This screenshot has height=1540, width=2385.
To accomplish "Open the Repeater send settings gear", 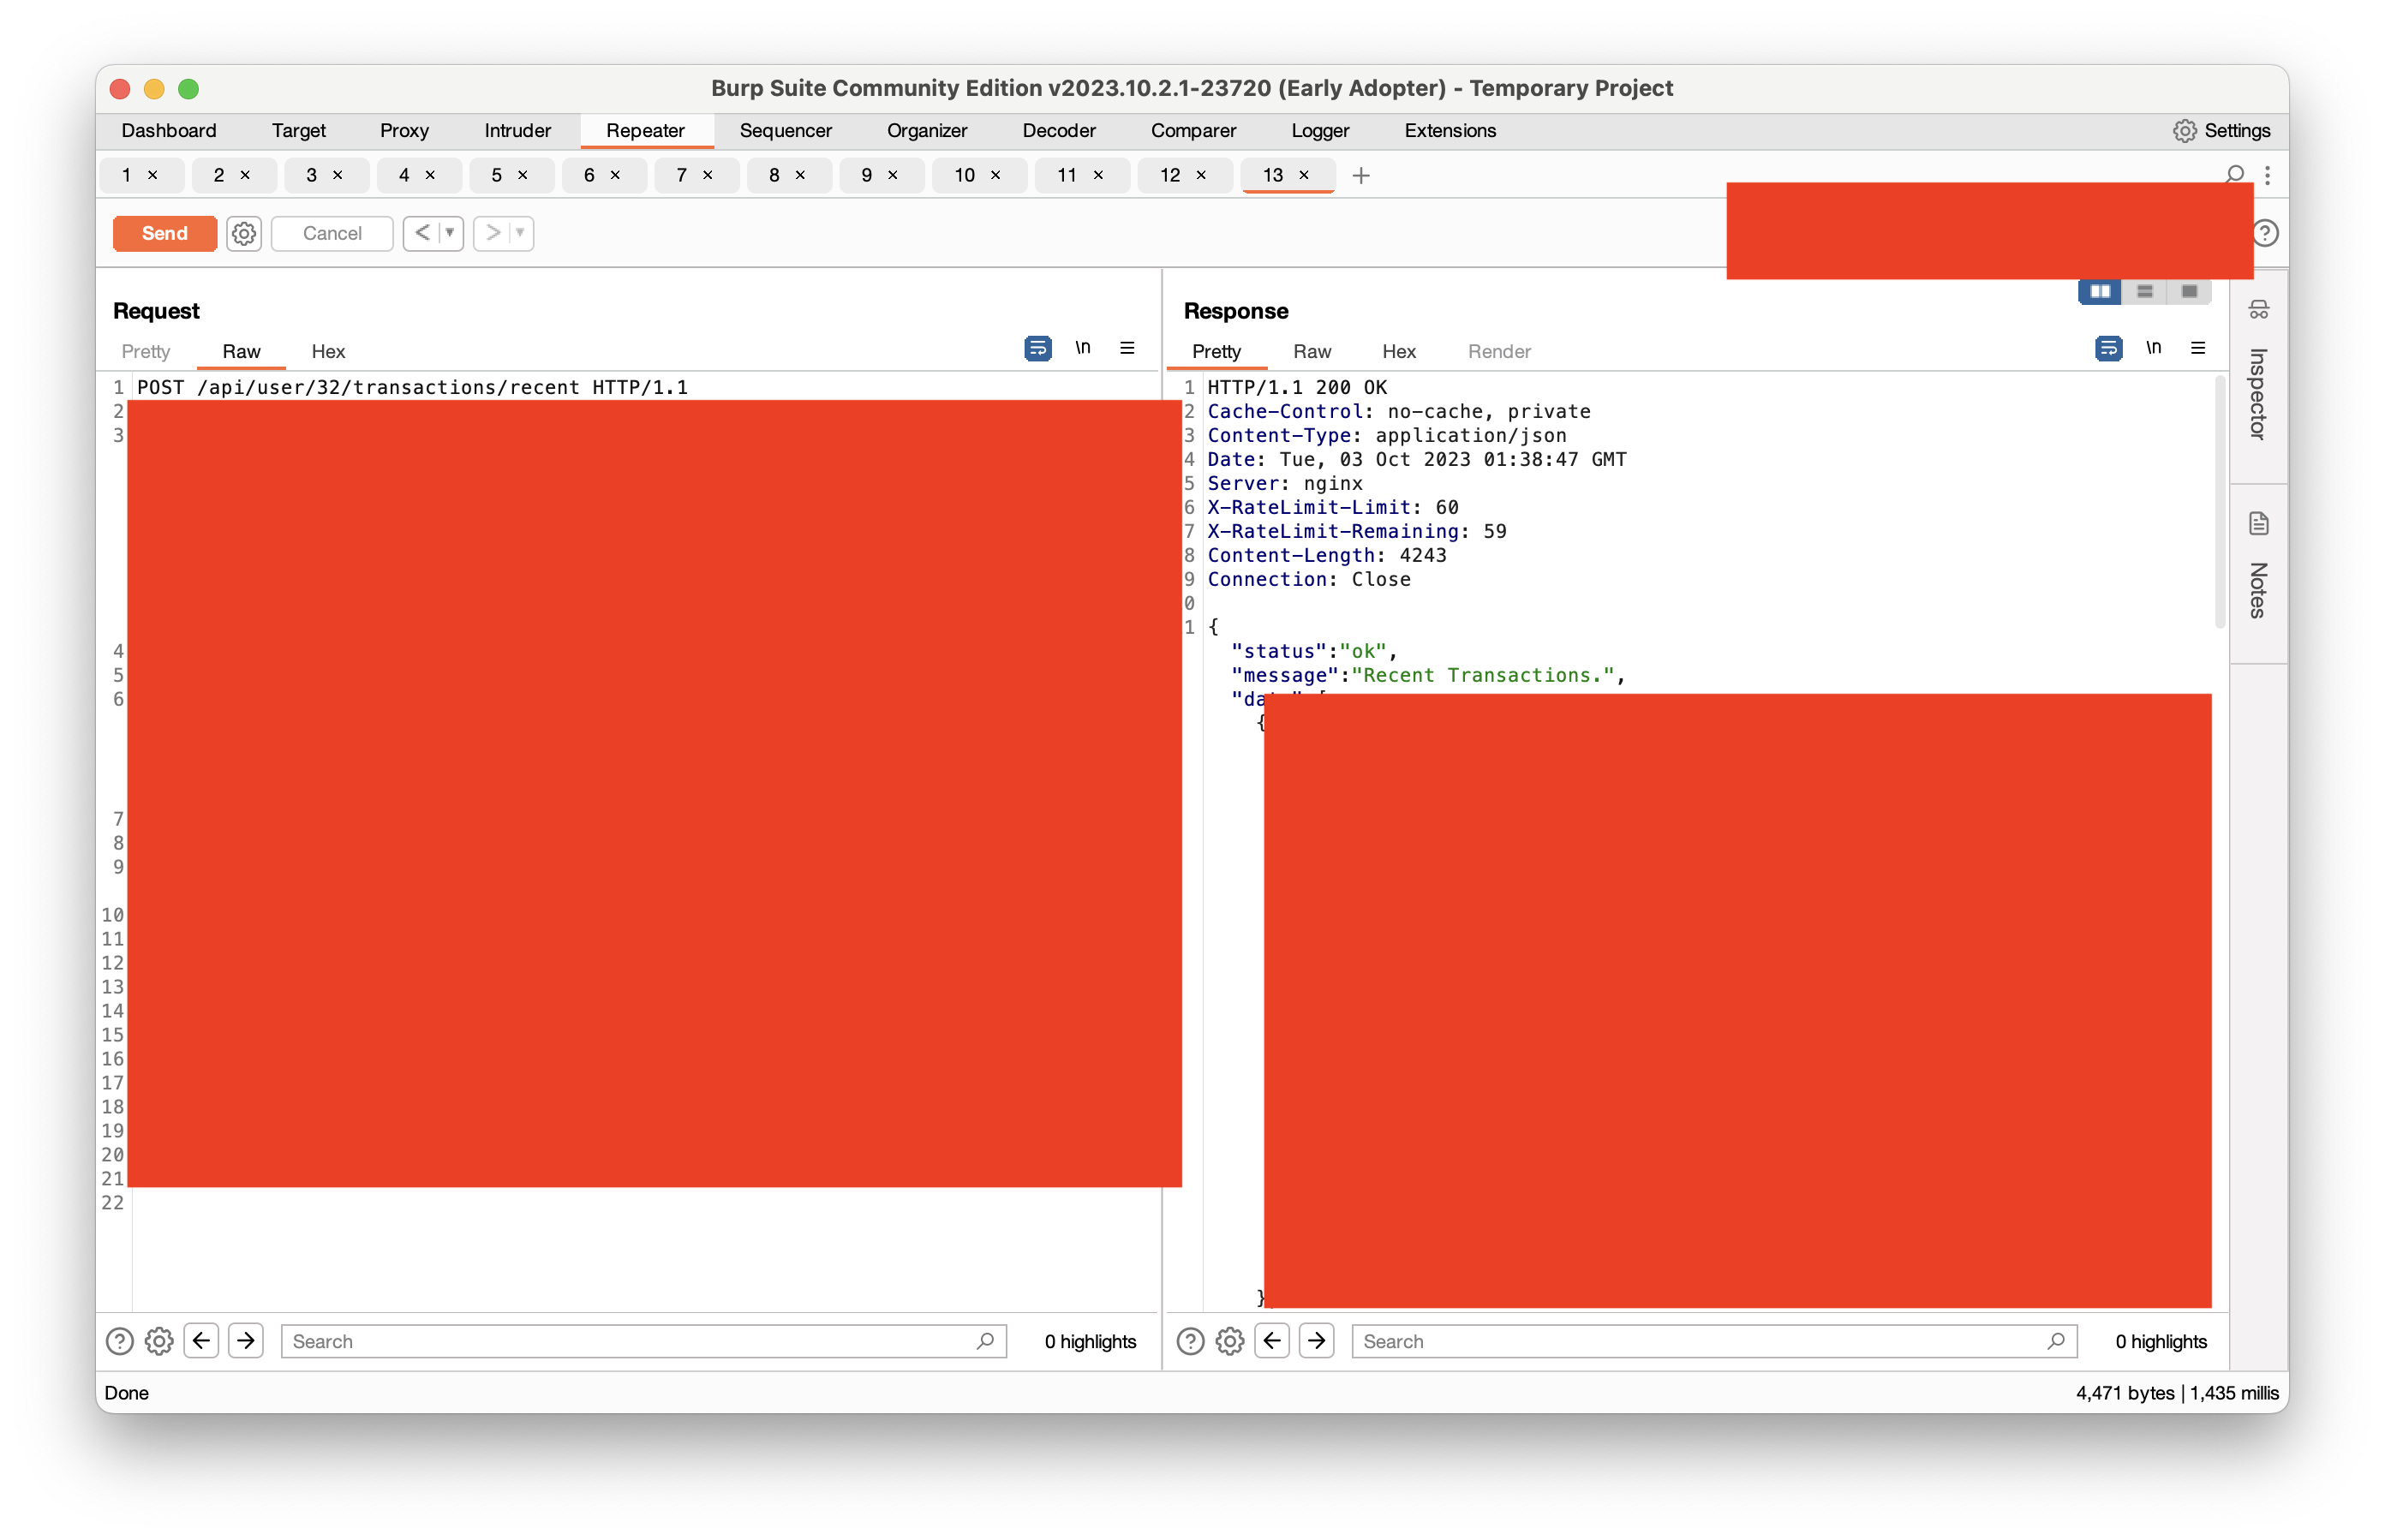I will point(243,233).
